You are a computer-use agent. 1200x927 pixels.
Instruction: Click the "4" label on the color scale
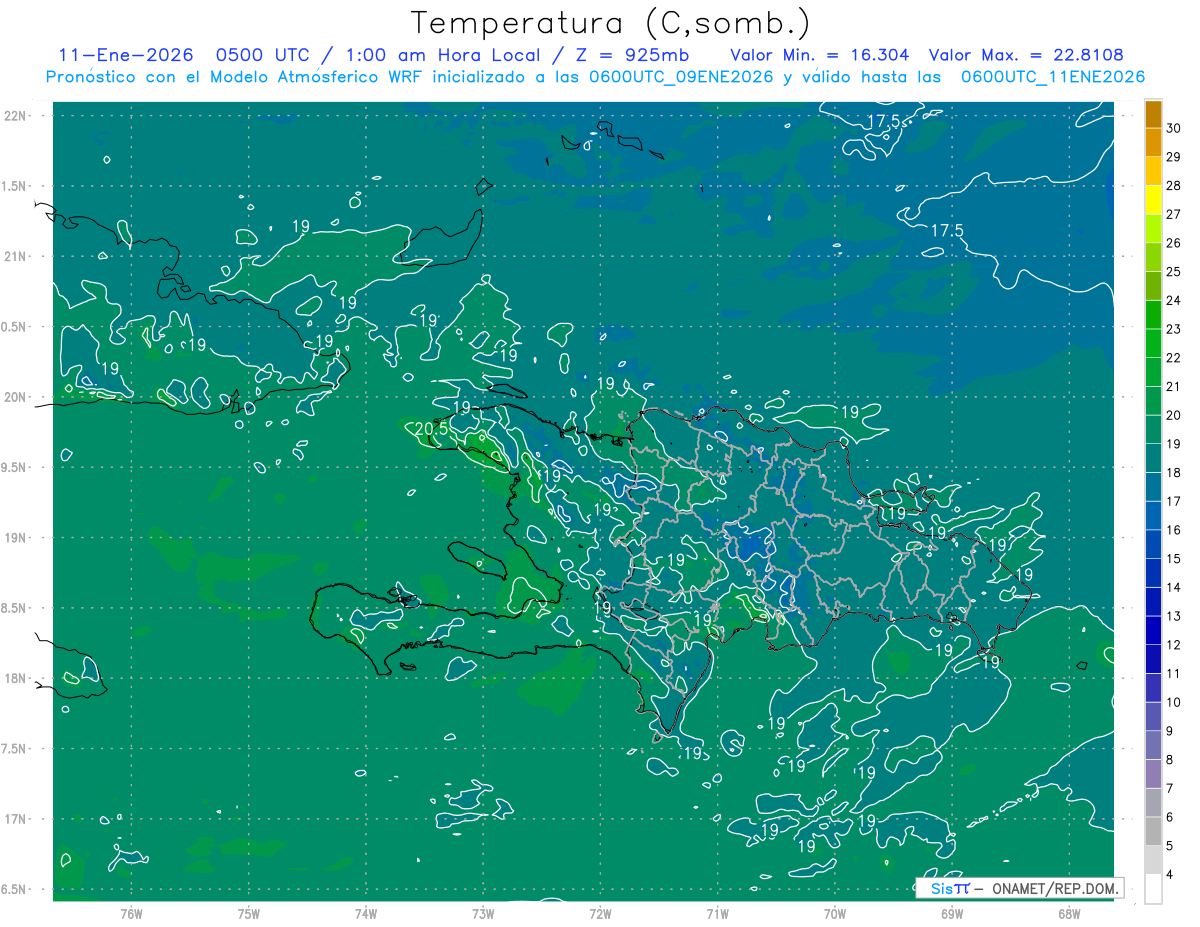1170,874
